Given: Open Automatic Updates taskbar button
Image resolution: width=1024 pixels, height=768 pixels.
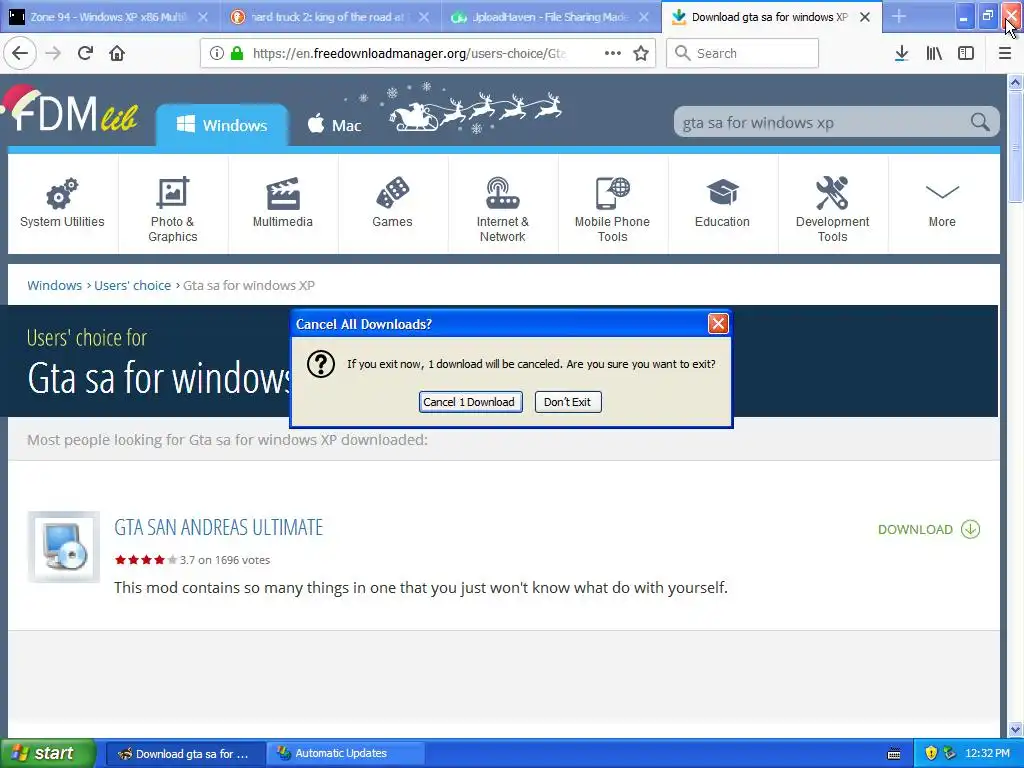Looking at the screenshot, I should click(x=345, y=754).
